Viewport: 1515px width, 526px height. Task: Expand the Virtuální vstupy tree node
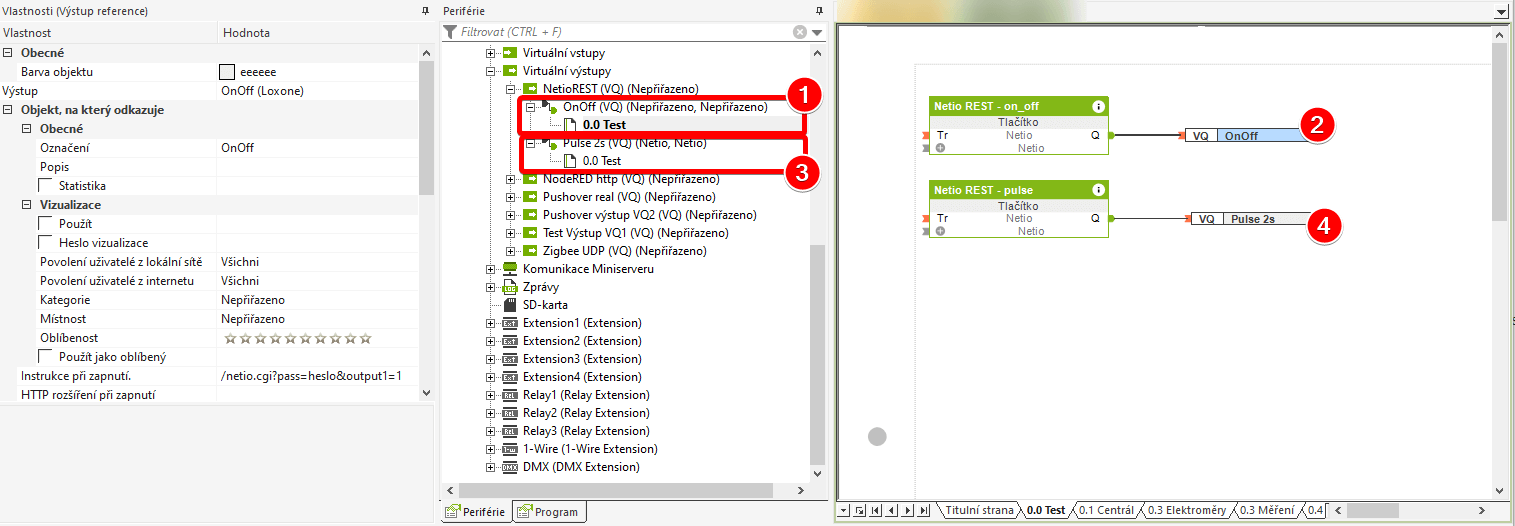tap(491, 53)
